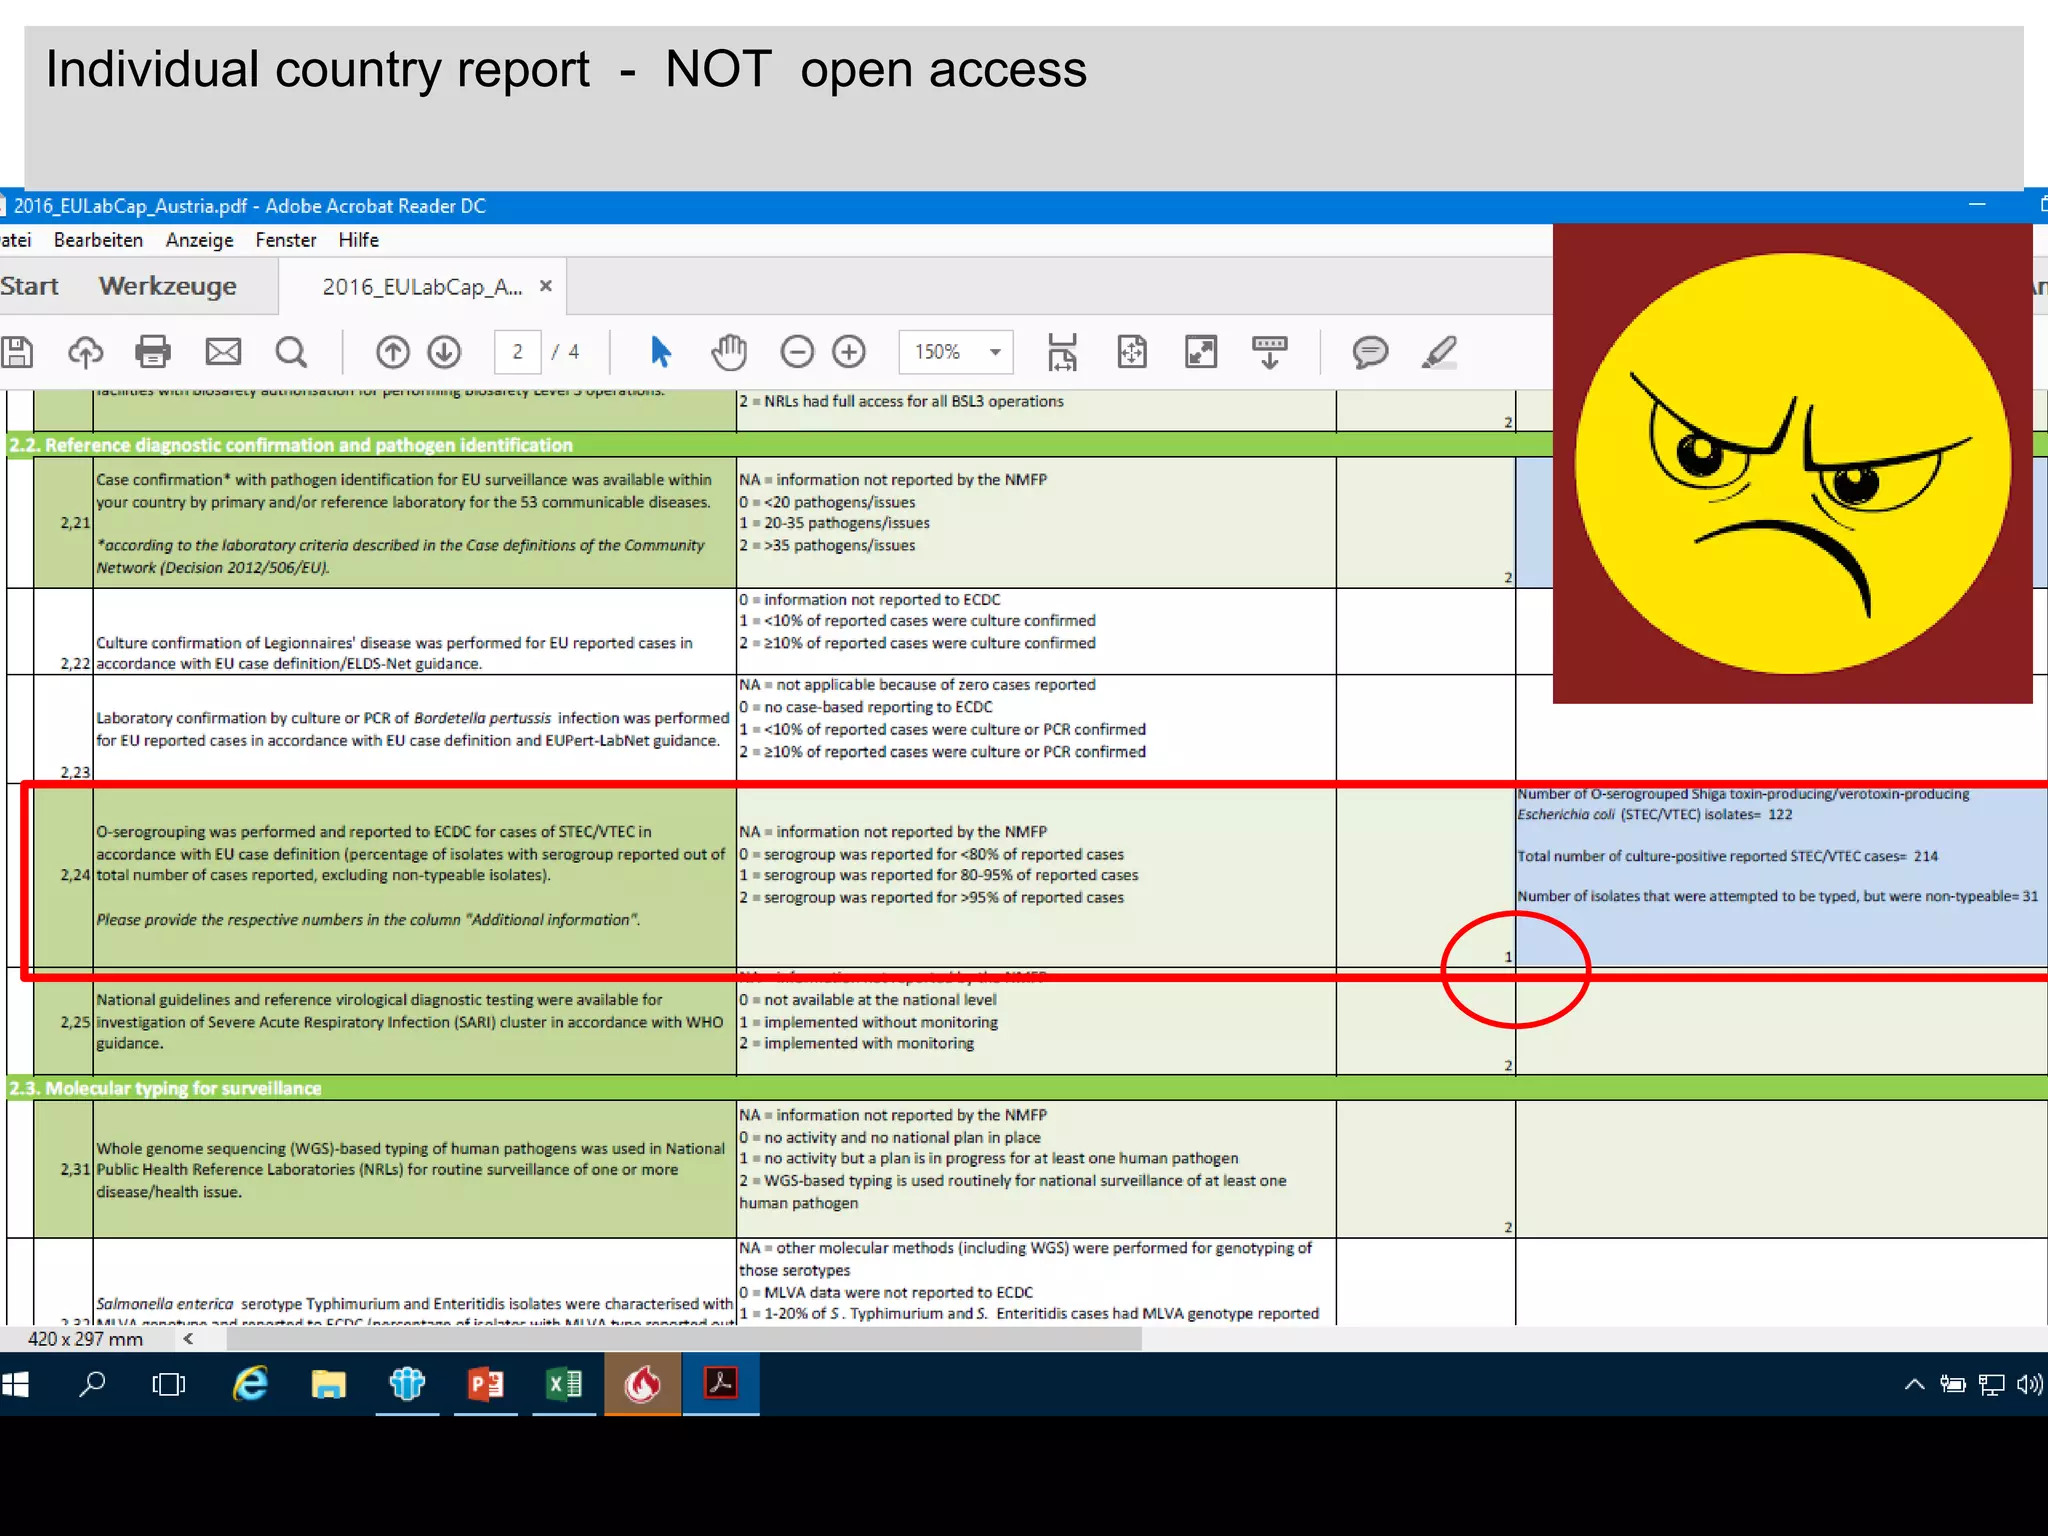Switch to Acrobat Reader on taskbar
The image size is (2048, 1536).
pyautogui.click(x=721, y=1384)
